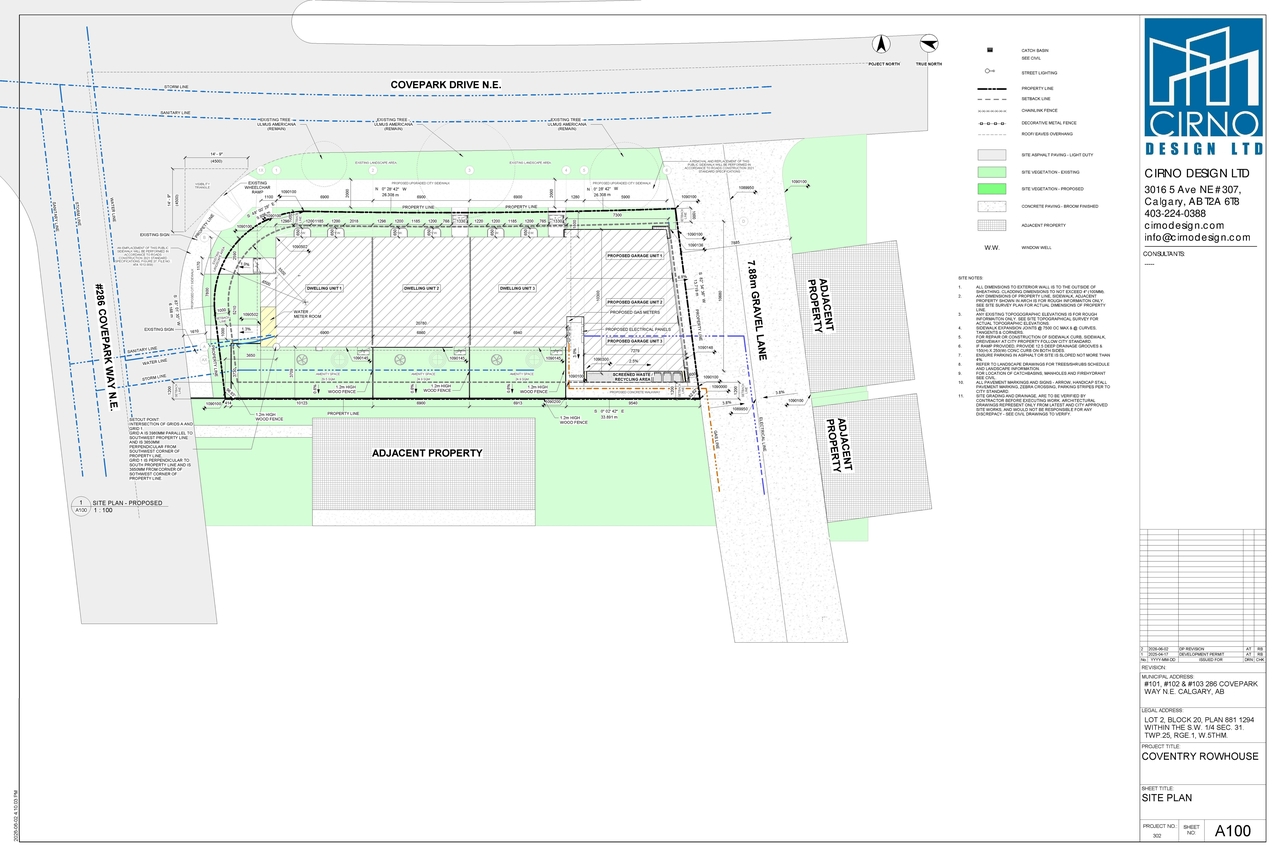Click the WATER METER ROOM label
Screen dimensions: 1280x851
[x=306, y=313]
